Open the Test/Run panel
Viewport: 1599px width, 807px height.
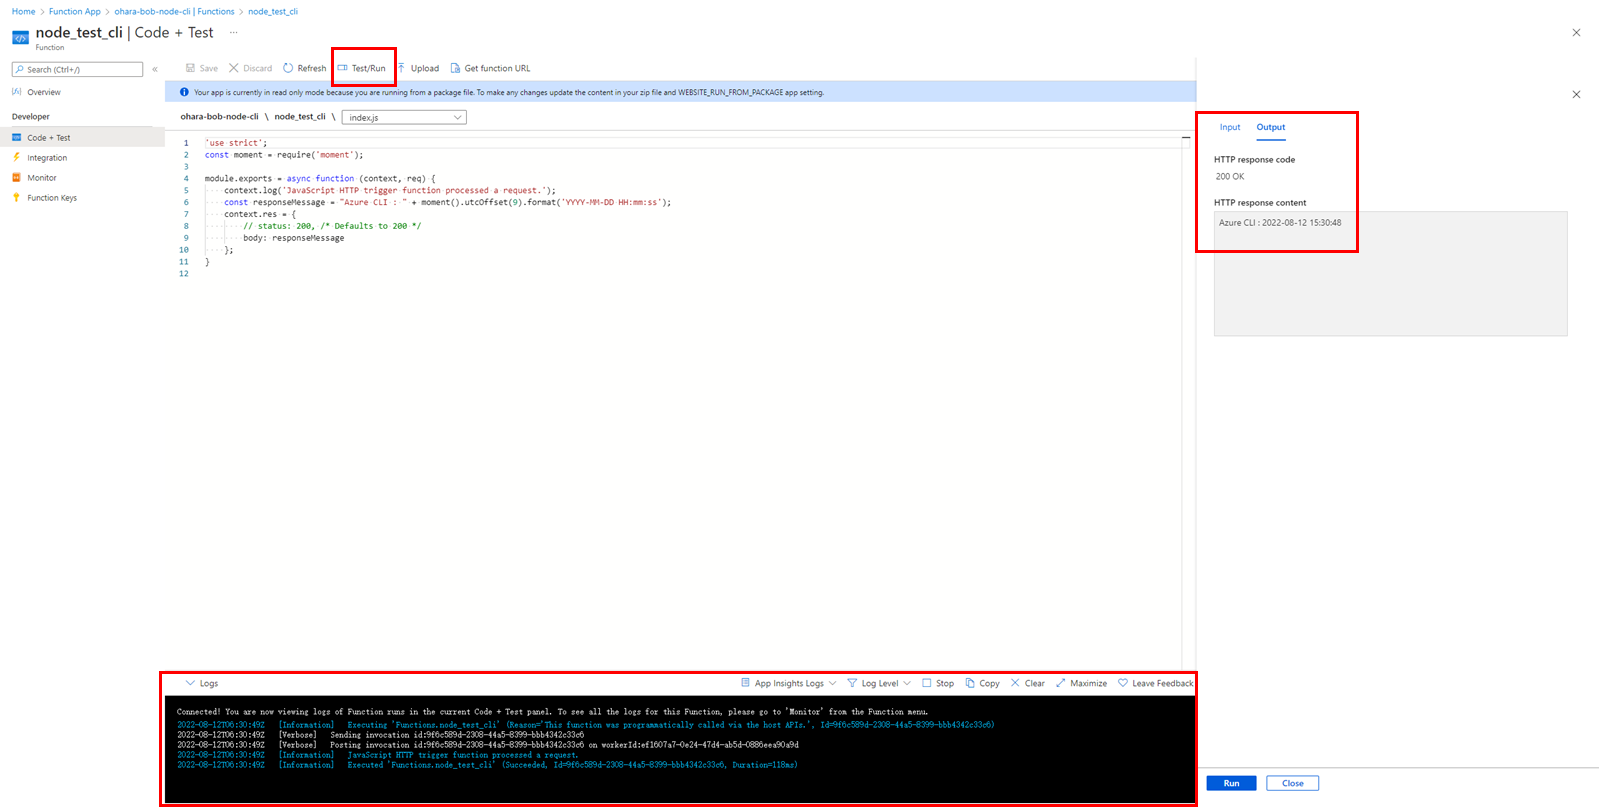click(x=361, y=68)
